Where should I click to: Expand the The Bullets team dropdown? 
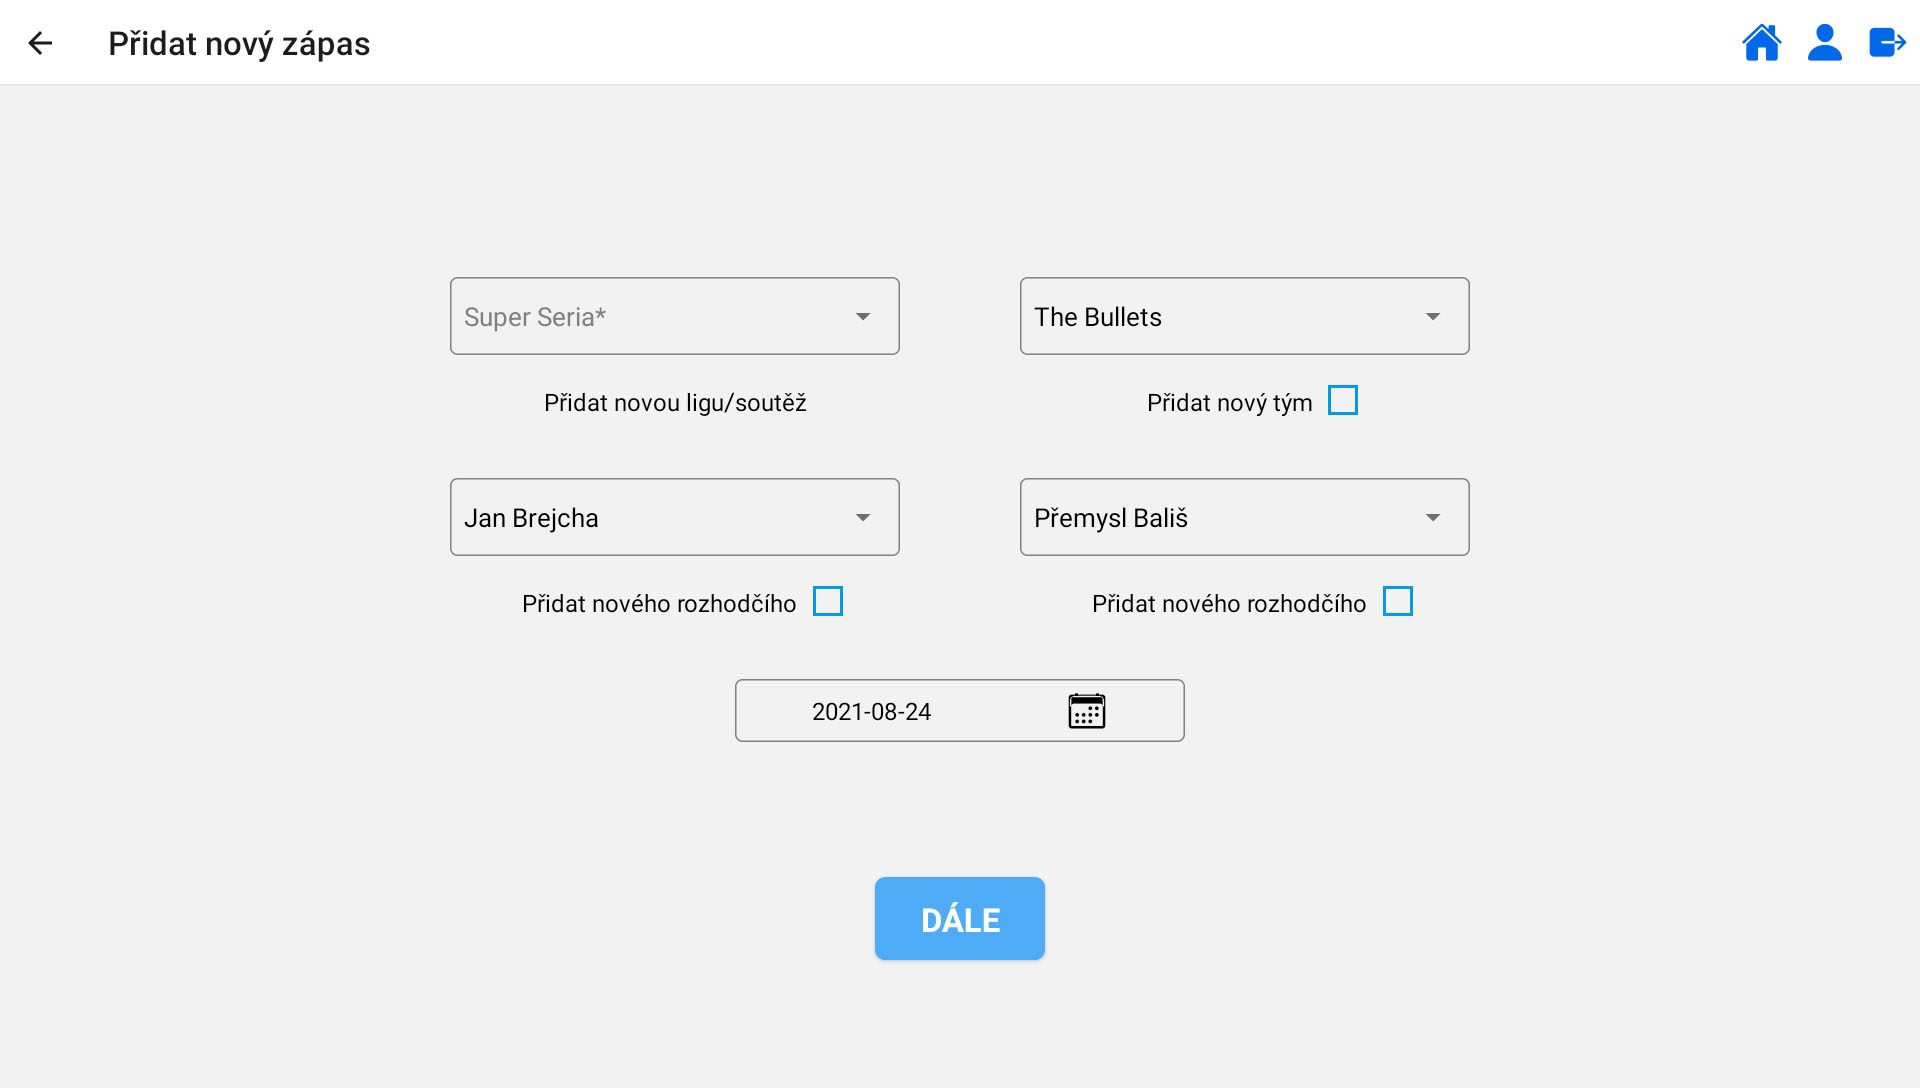[1220, 317]
